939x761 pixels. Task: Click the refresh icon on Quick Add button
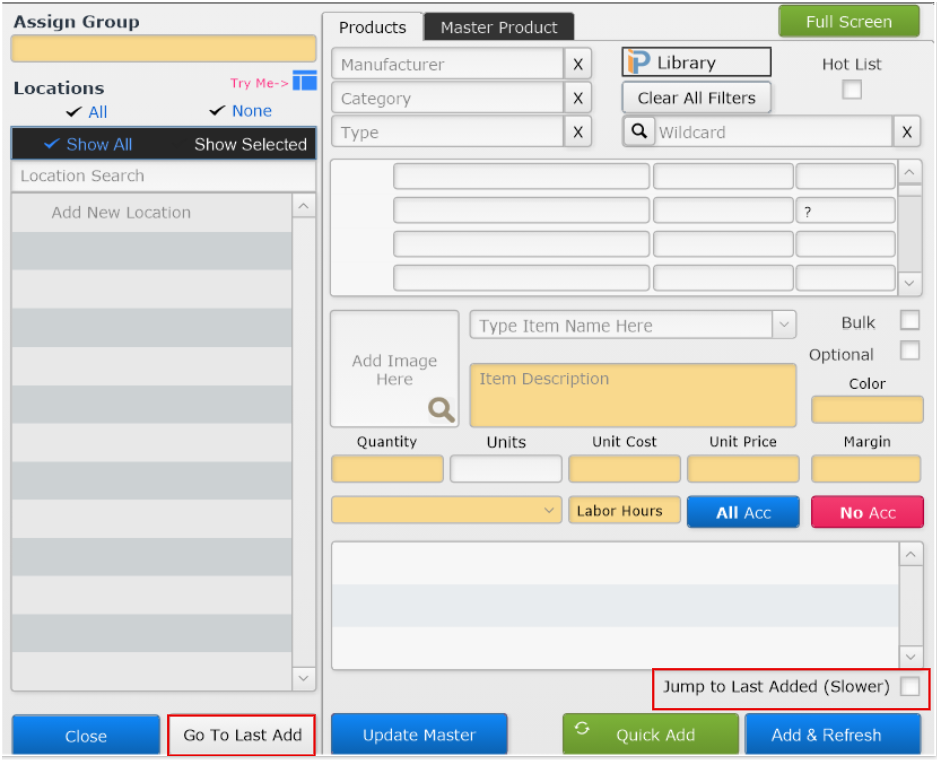[x=583, y=734]
